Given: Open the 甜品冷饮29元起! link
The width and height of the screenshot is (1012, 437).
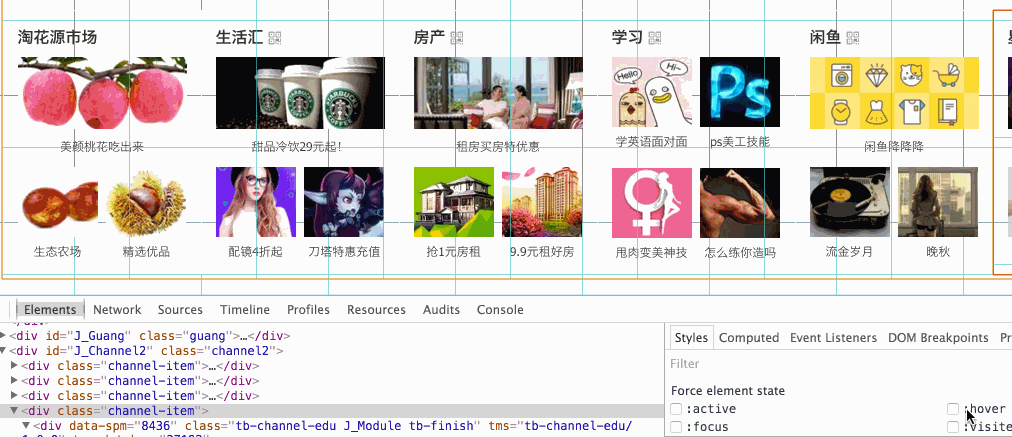Looking at the screenshot, I should tap(297, 147).
